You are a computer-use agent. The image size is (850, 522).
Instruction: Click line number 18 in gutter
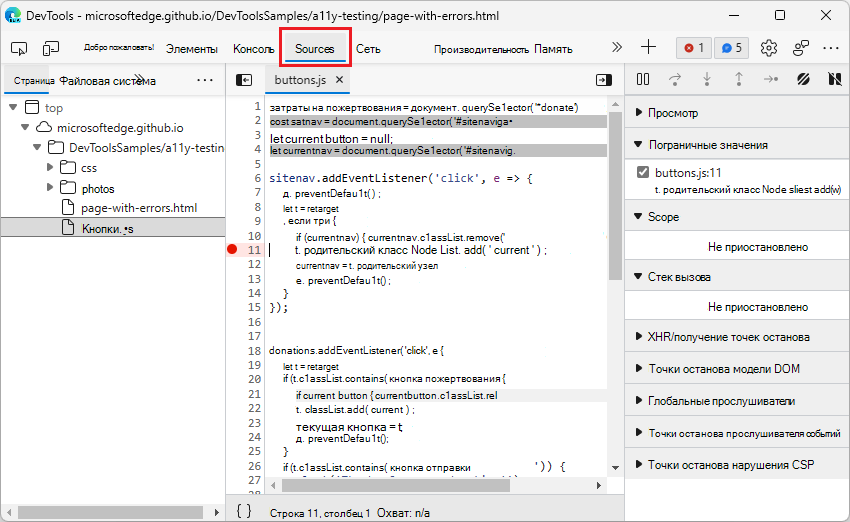pyautogui.click(x=254, y=350)
